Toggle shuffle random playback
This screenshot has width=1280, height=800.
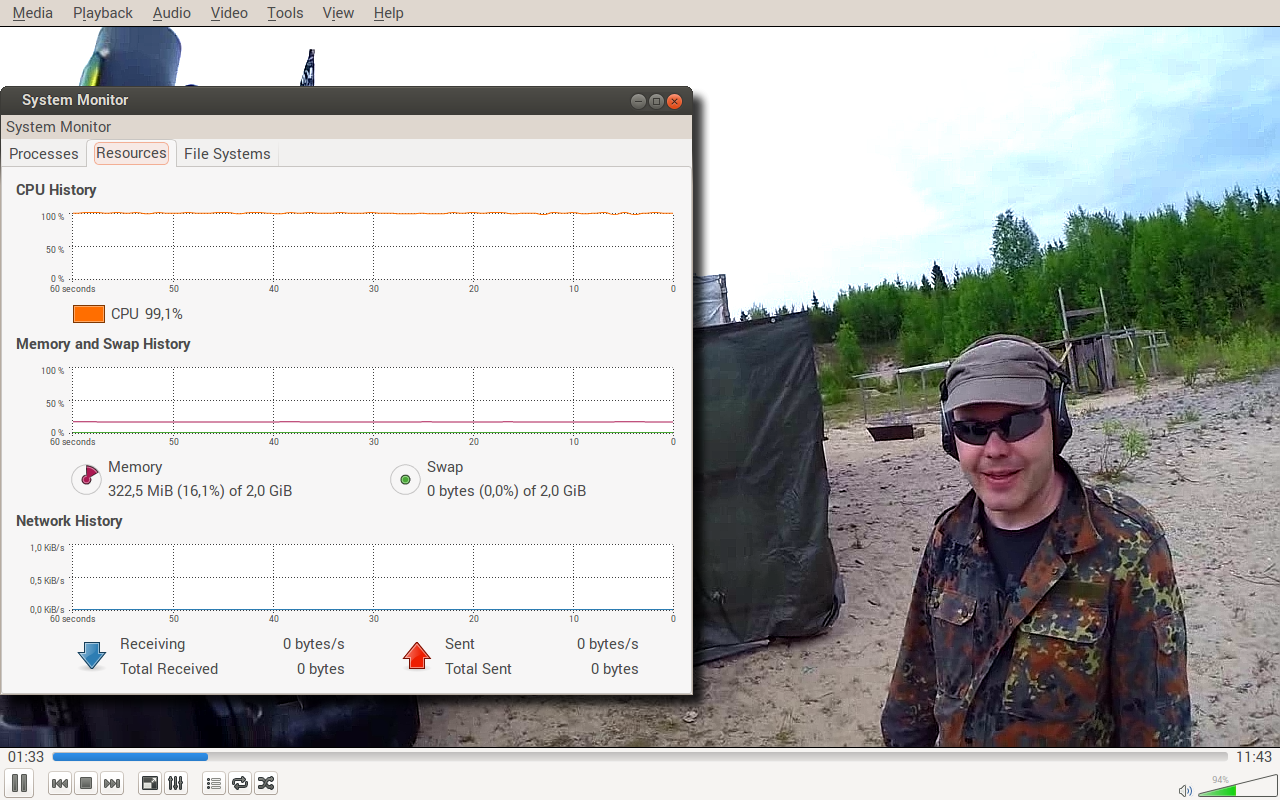pos(266,783)
